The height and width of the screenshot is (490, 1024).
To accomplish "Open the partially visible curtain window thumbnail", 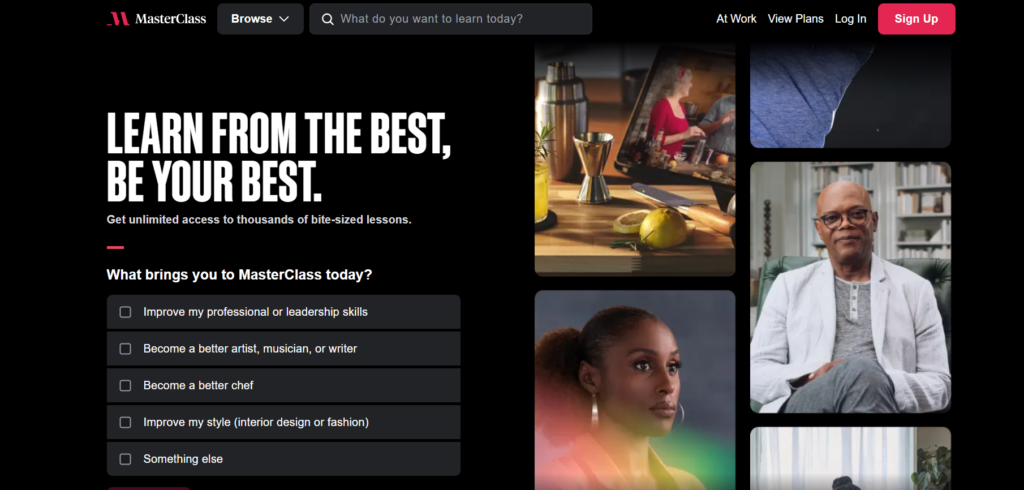I will (x=850, y=459).
